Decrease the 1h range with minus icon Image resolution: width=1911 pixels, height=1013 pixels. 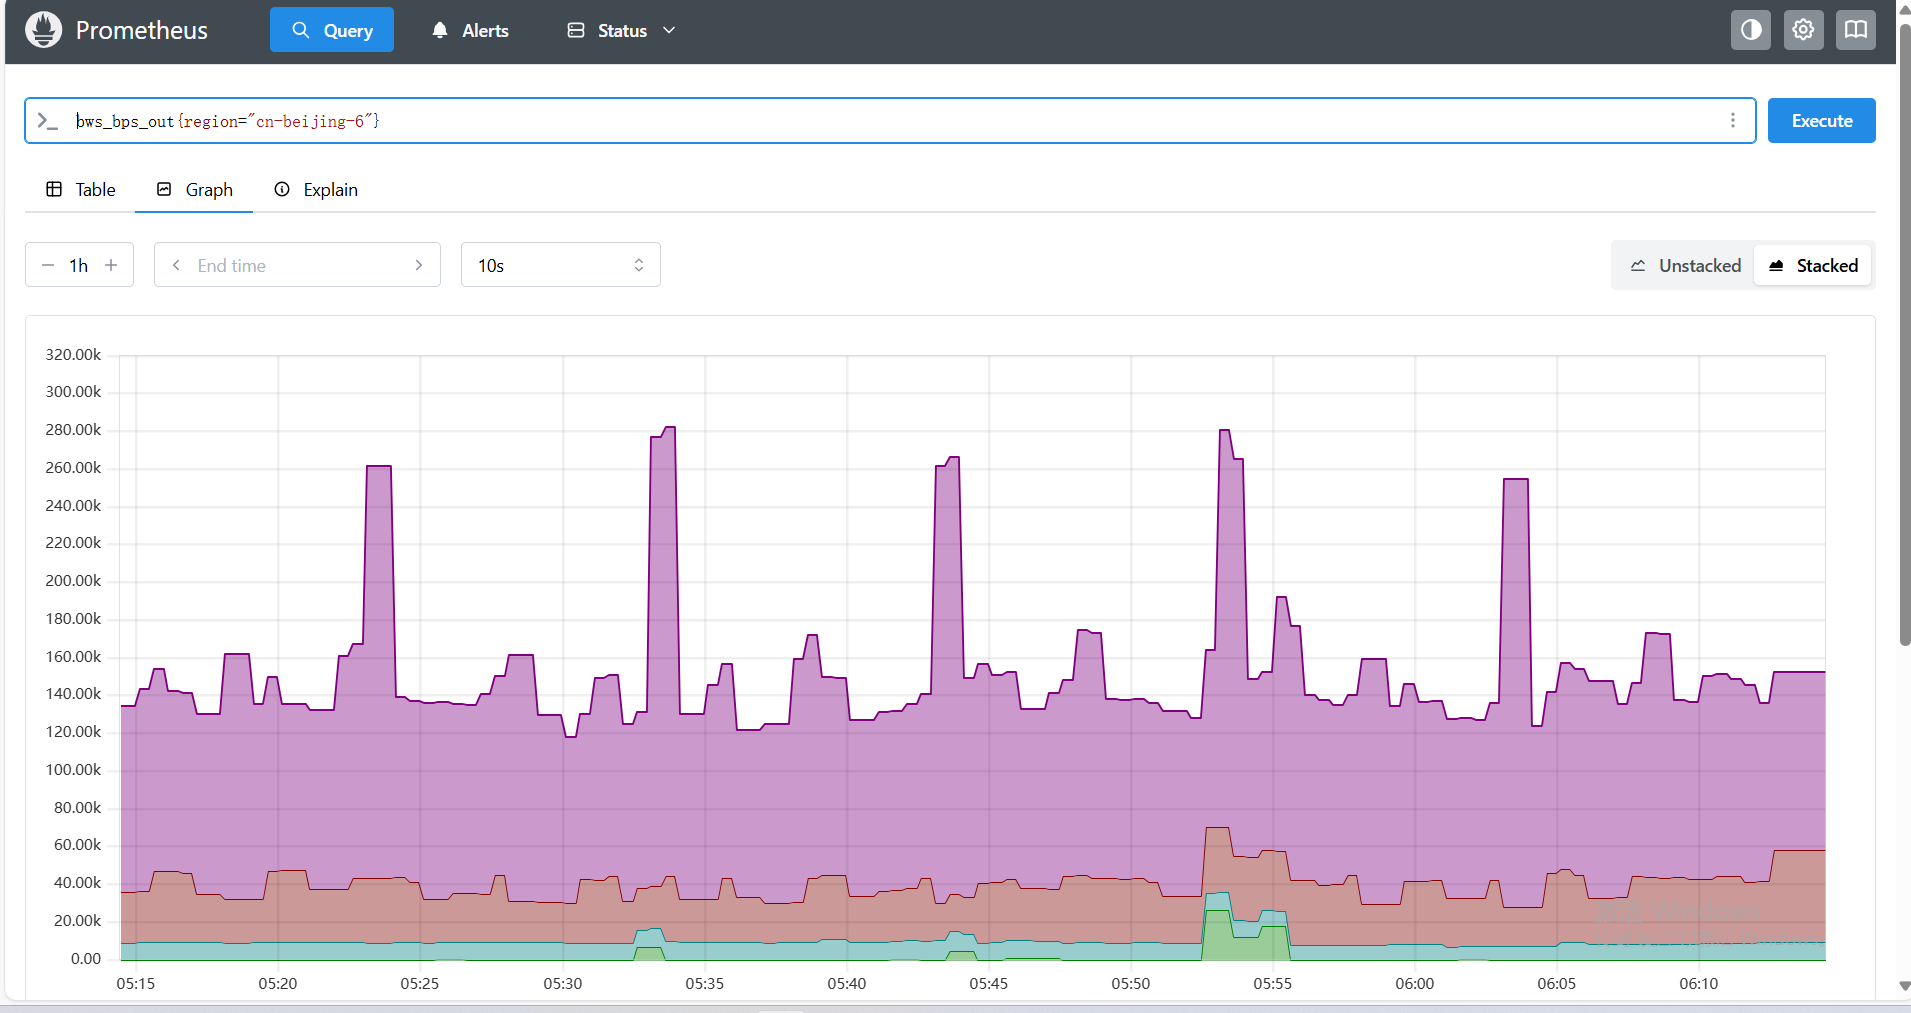pyautogui.click(x=48, y=265)
